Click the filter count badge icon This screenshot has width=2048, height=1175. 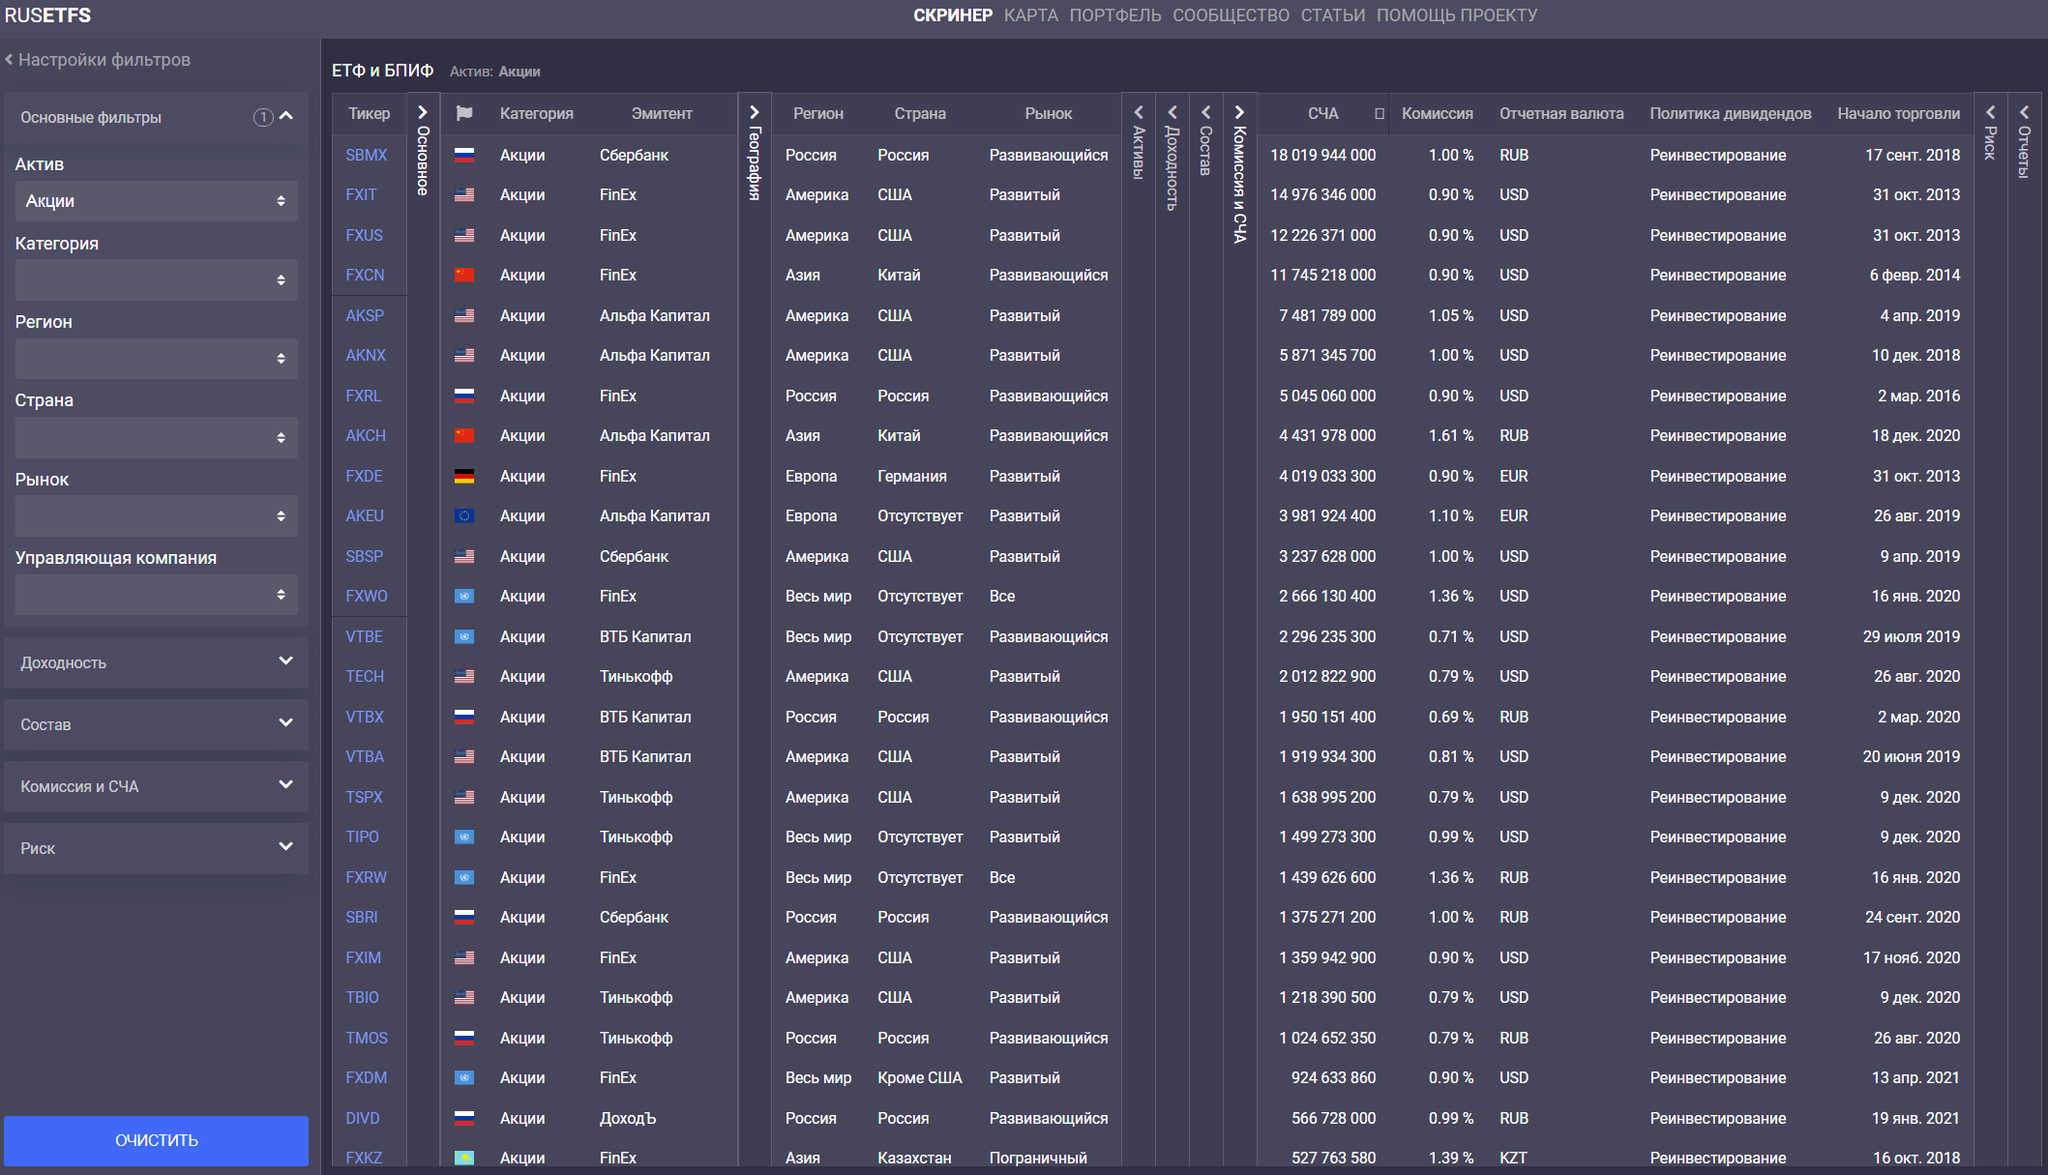(x=262, y=117)
